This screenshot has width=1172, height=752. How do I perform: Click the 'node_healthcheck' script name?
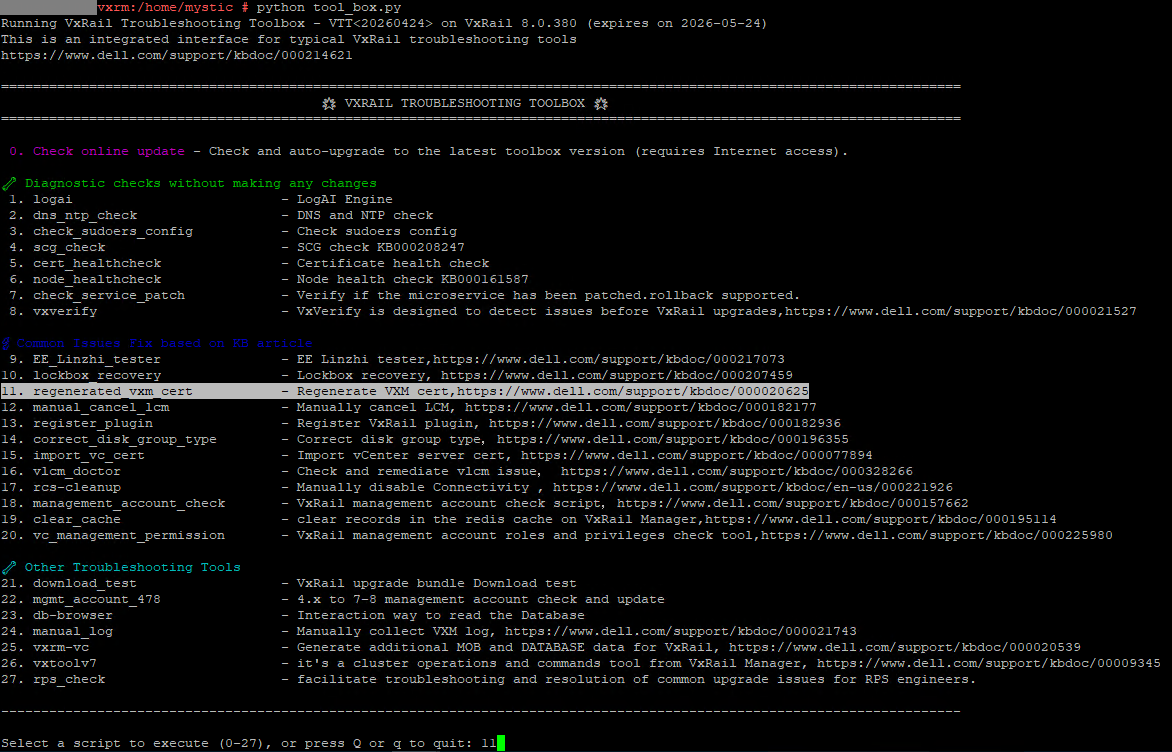(x=96, y=279)
